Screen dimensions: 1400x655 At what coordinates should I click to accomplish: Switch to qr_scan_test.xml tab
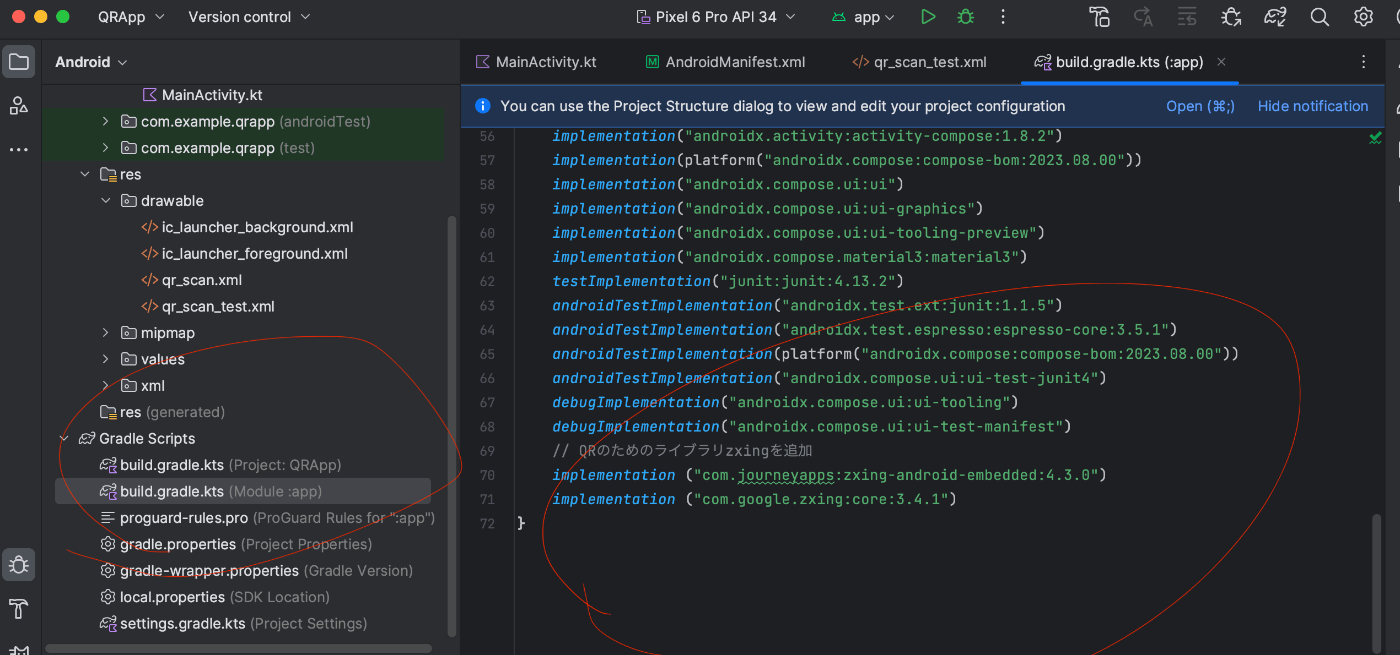tap(919, 62)
